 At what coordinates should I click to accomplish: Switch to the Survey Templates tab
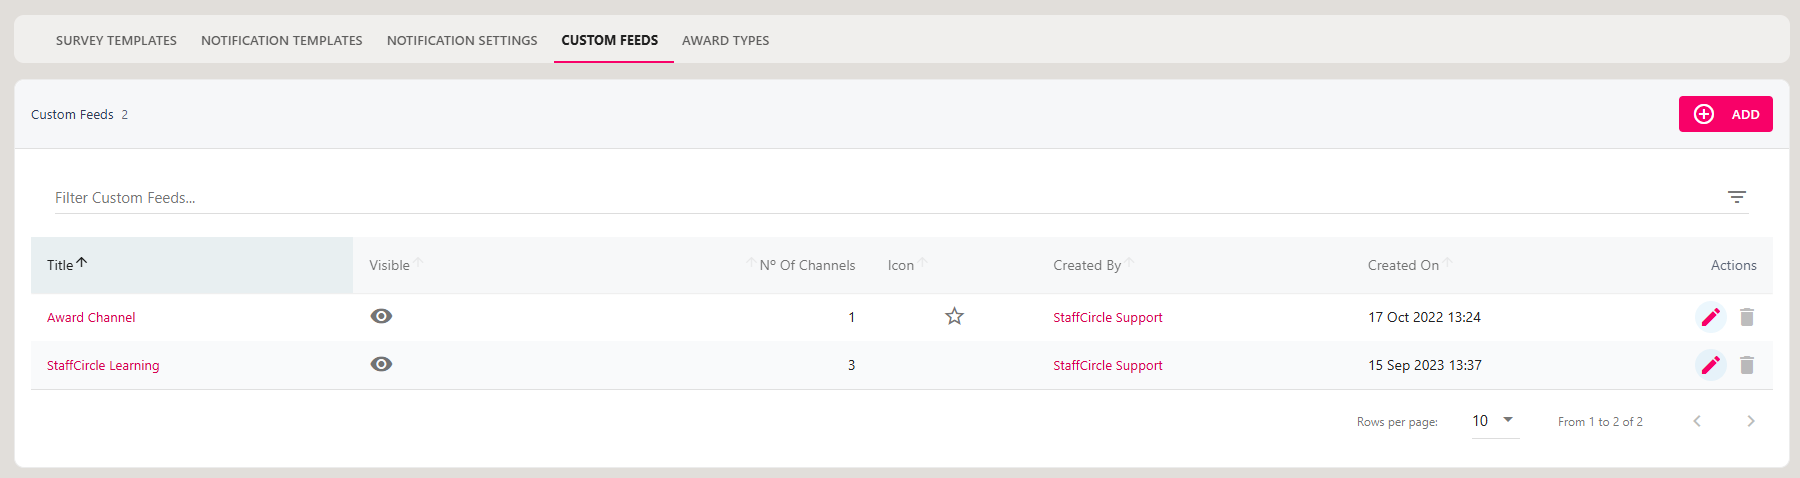116,40
